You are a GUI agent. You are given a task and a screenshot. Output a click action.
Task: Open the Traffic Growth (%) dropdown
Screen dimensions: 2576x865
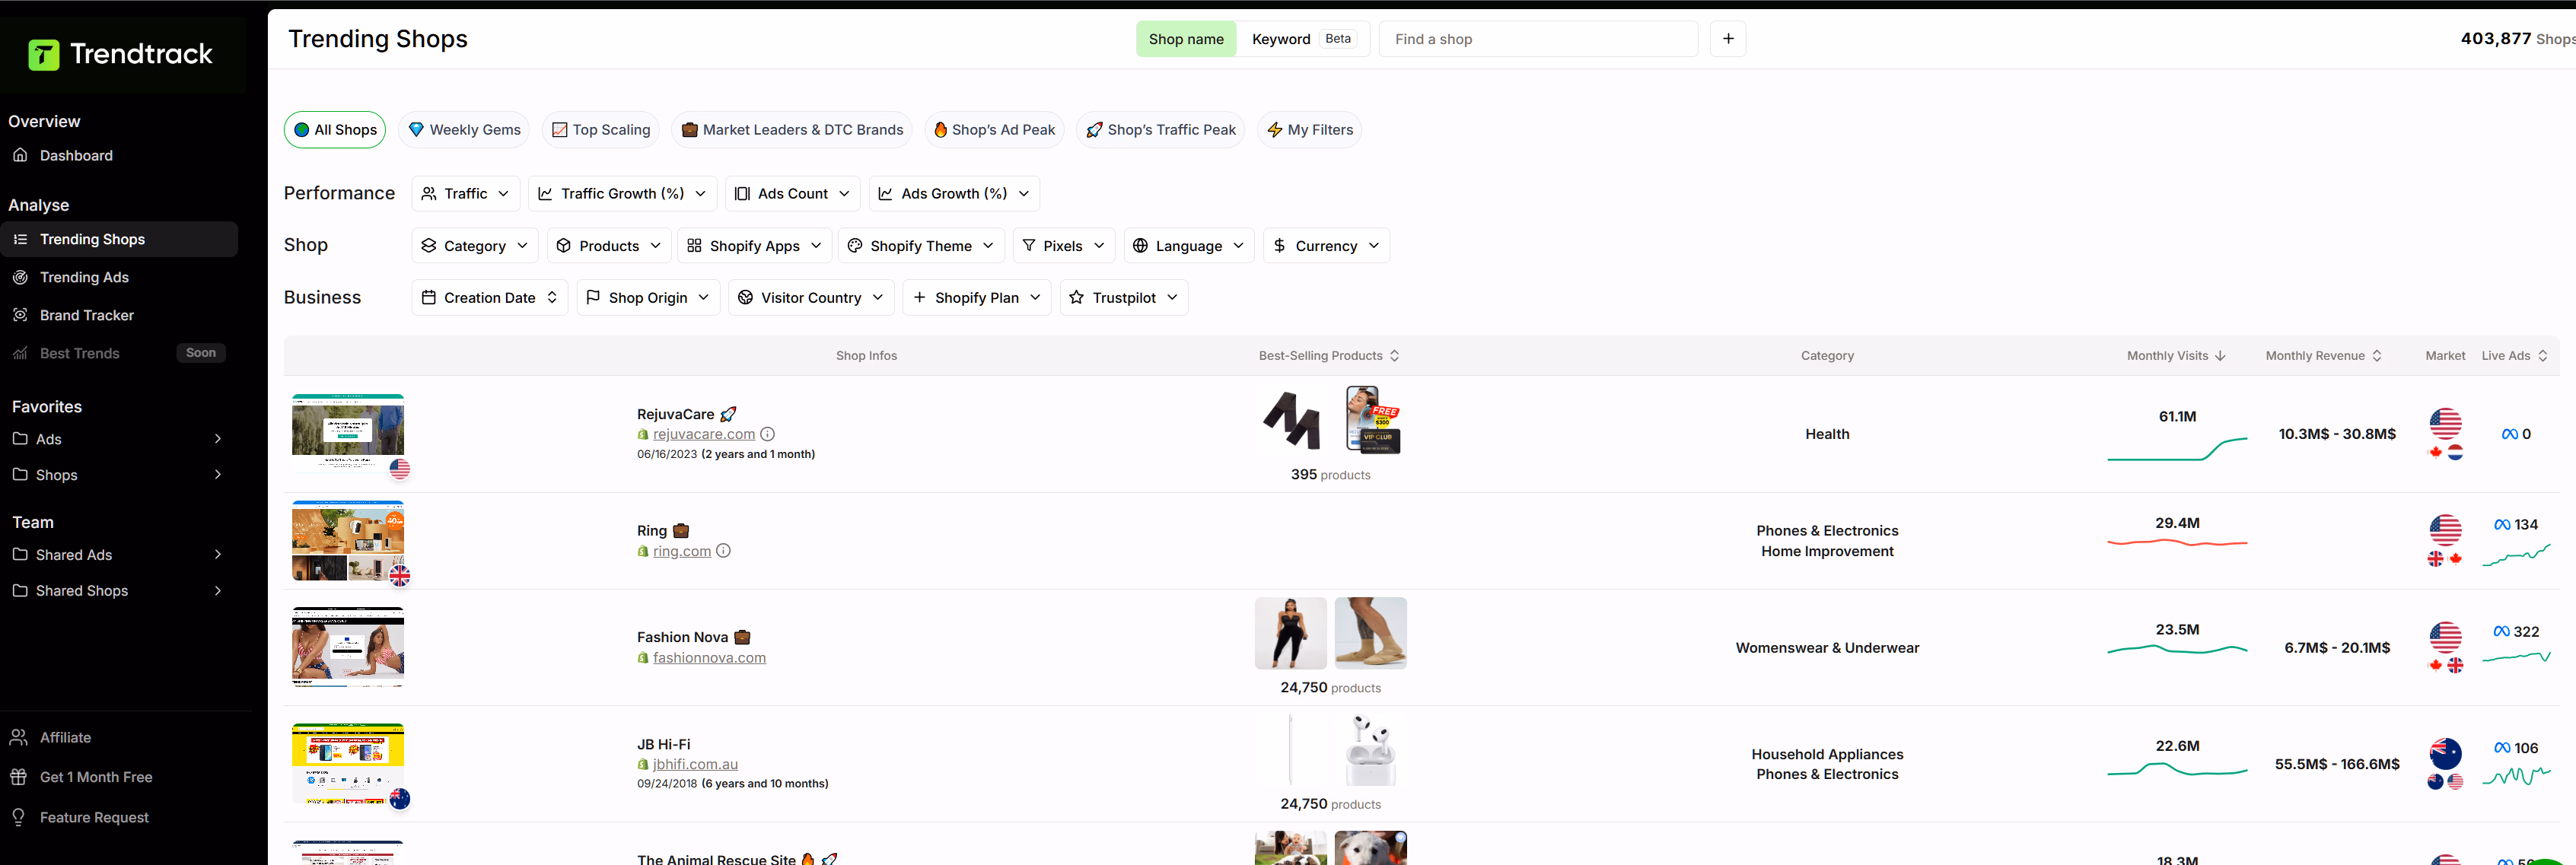(622, 193)
